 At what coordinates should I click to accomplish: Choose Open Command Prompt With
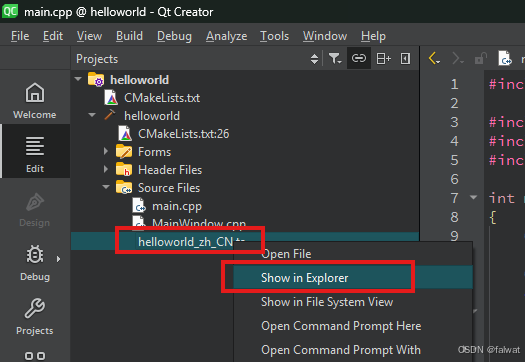point(353,350)
